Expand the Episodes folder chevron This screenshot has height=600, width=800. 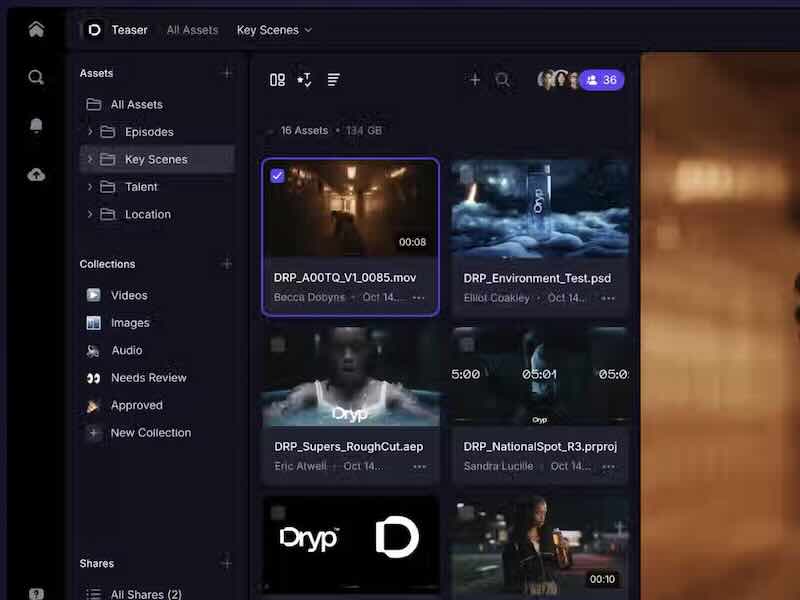pyautogui.click(x=90, y=132)
